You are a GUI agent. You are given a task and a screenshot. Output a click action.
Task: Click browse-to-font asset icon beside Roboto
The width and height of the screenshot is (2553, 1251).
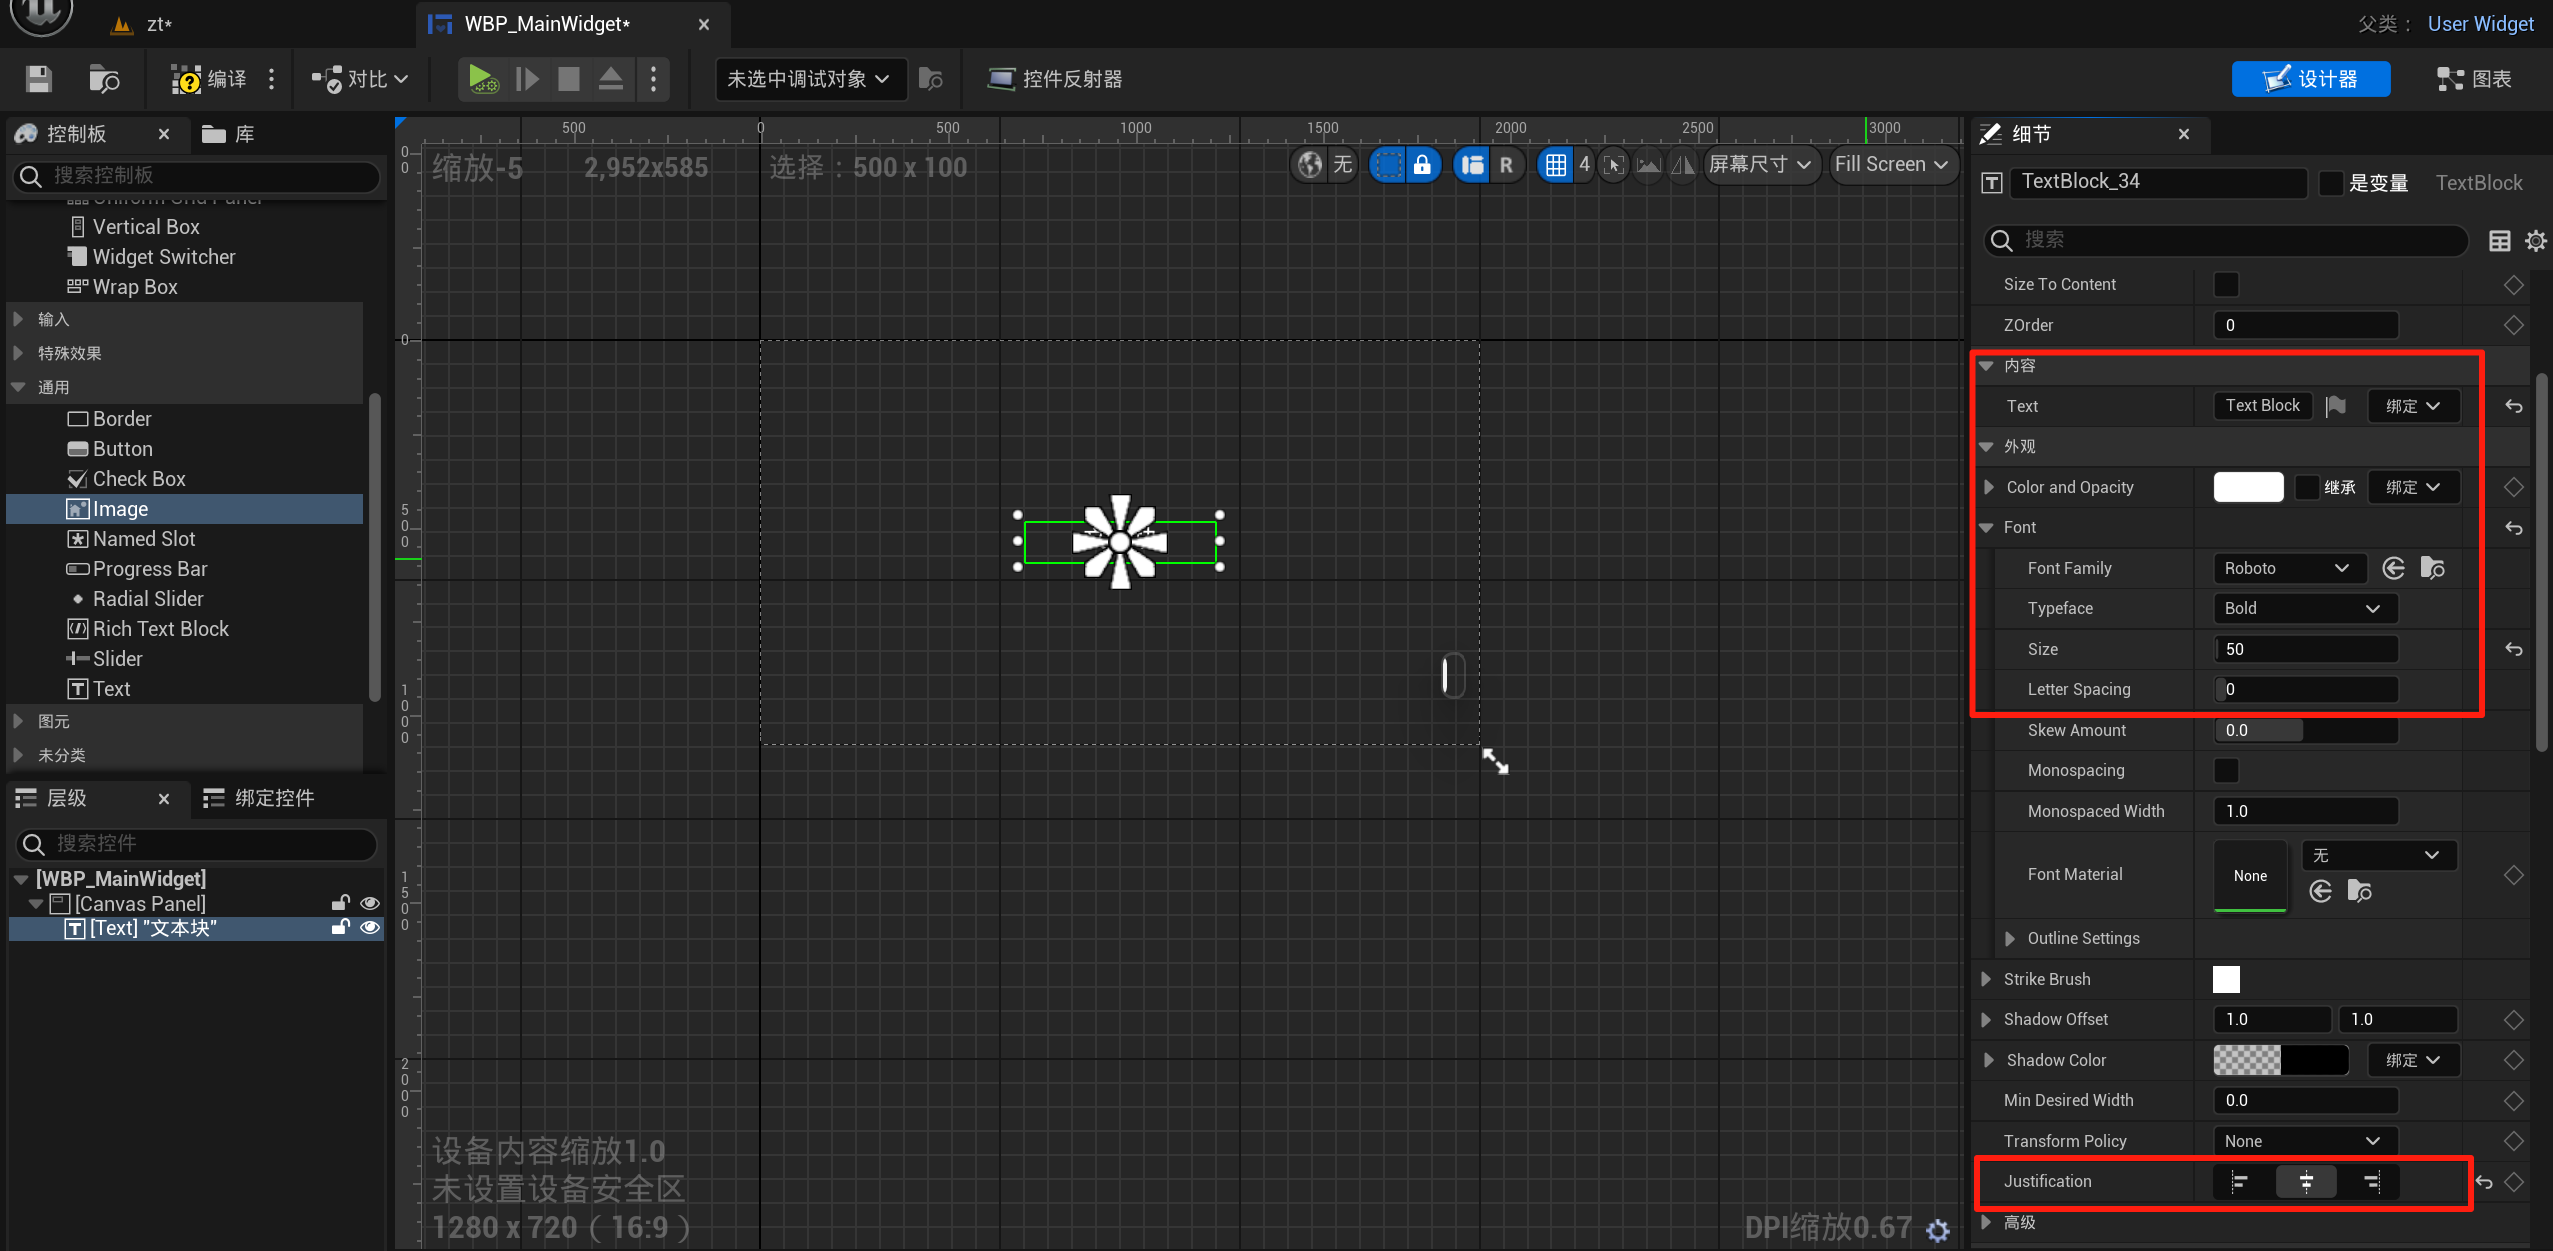(x=2432, y=568)
